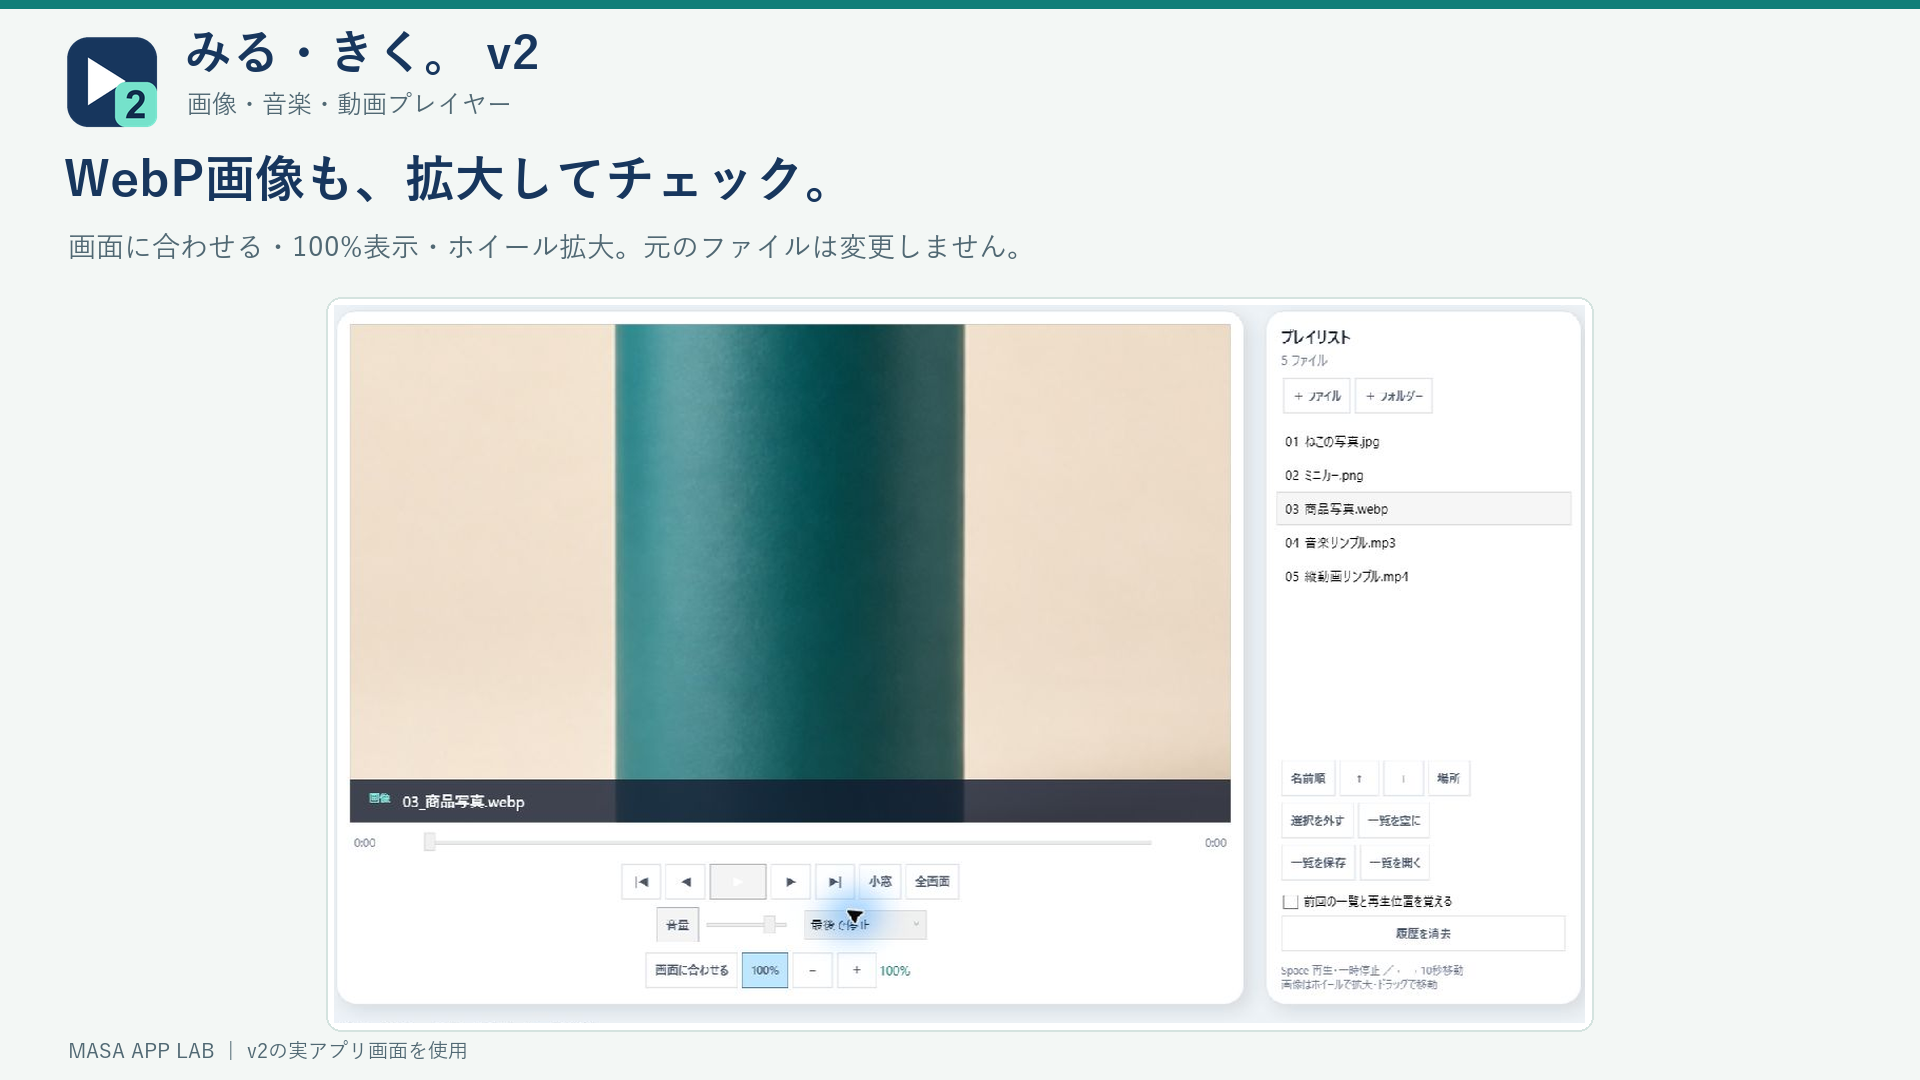This screenshot has width=1920, height=1080.
Task: Click the zoomed WebP image preview
Action: (790, 552)
